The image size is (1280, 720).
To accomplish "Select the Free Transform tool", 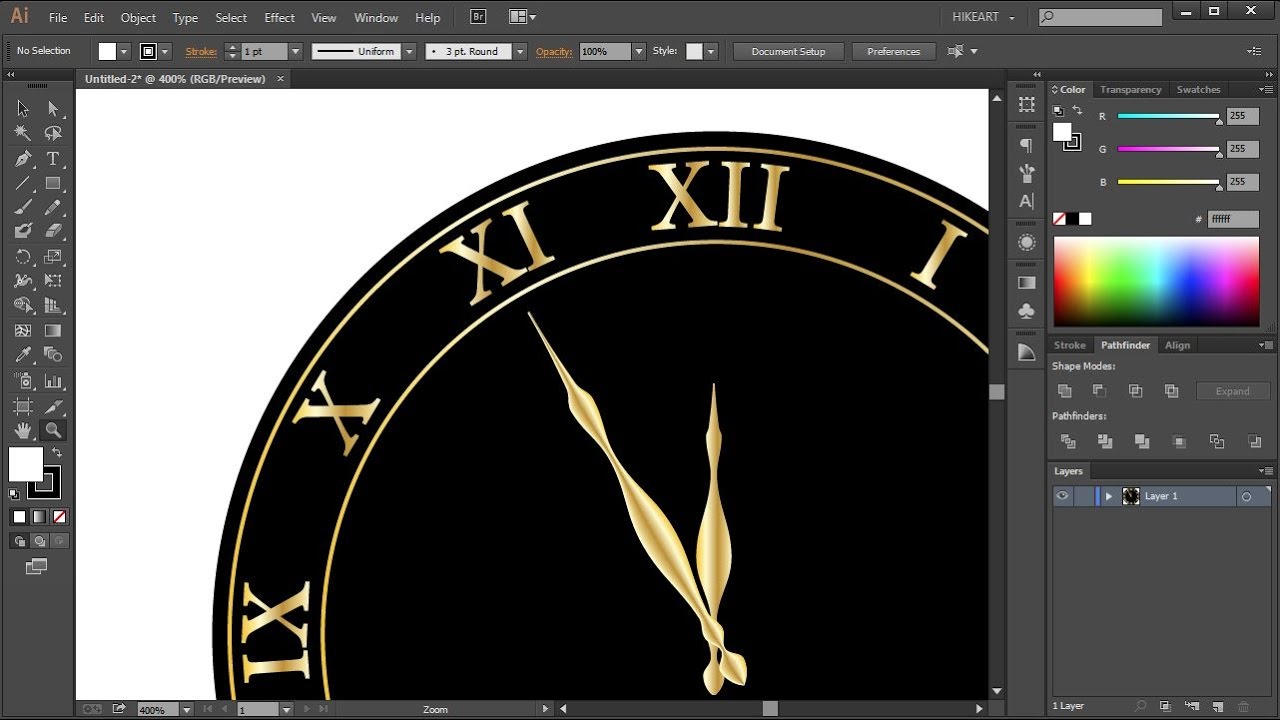I will pos(53,281).
